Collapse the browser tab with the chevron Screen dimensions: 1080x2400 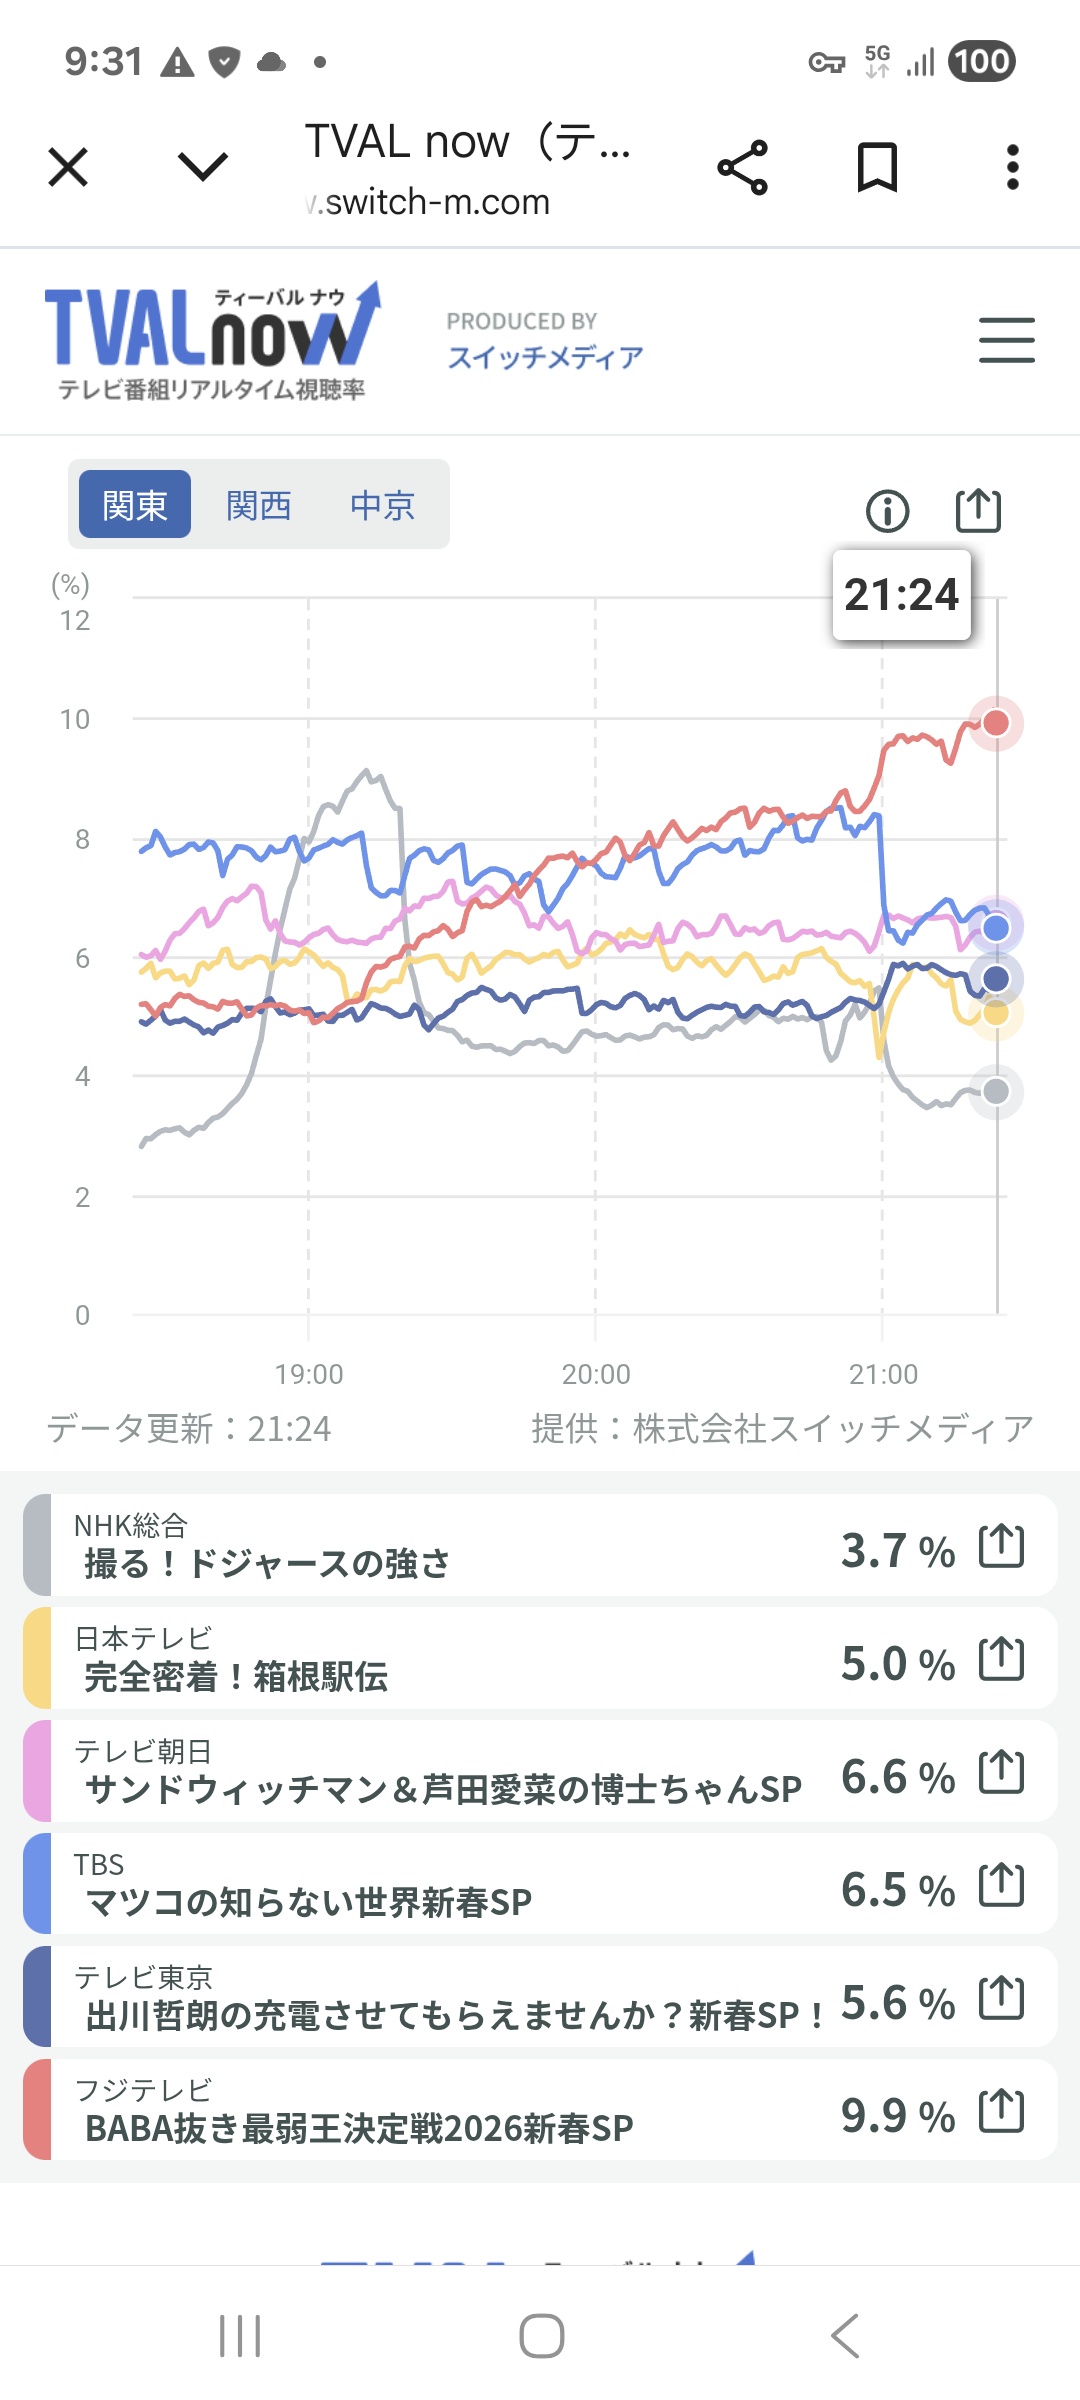203,166
